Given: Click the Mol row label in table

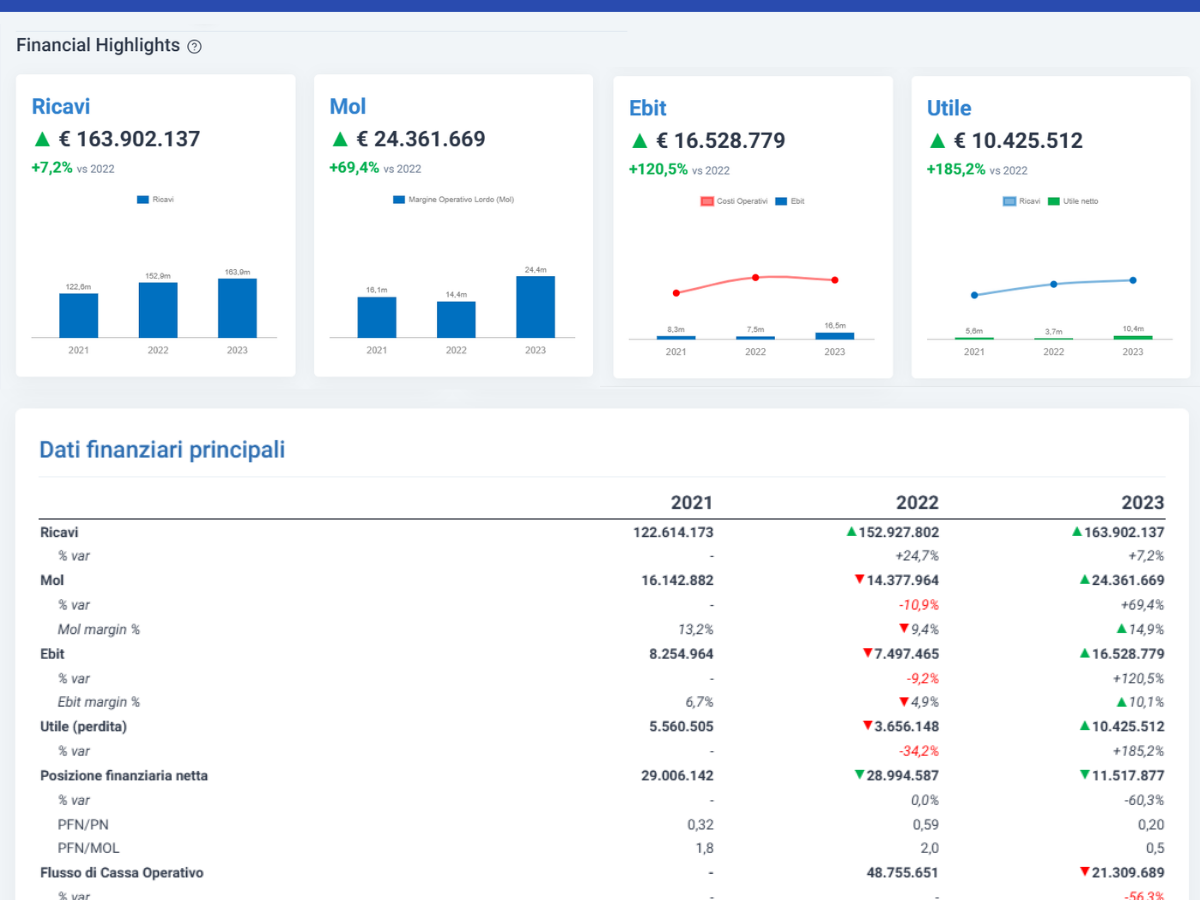Looking at the screenshot, I should coord(52,580).
